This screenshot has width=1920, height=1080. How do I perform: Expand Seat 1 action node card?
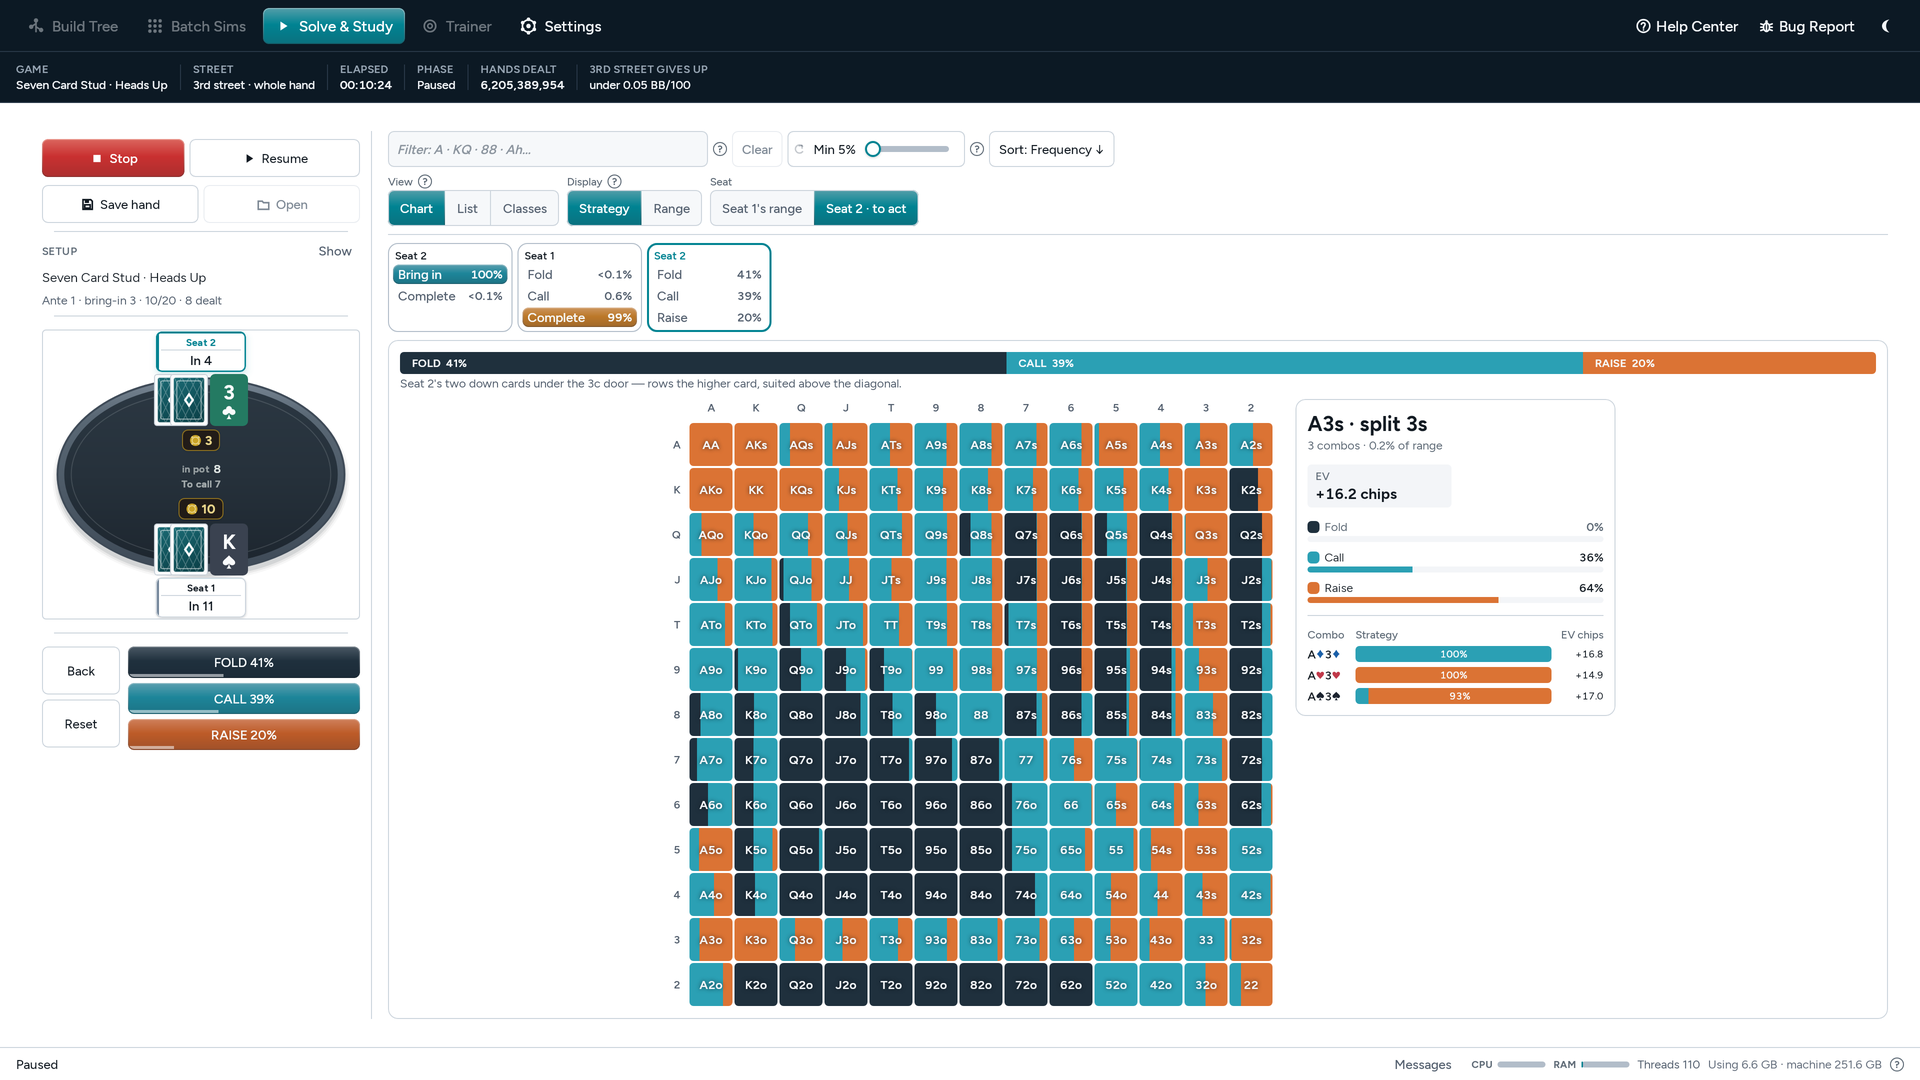point(579,287)
